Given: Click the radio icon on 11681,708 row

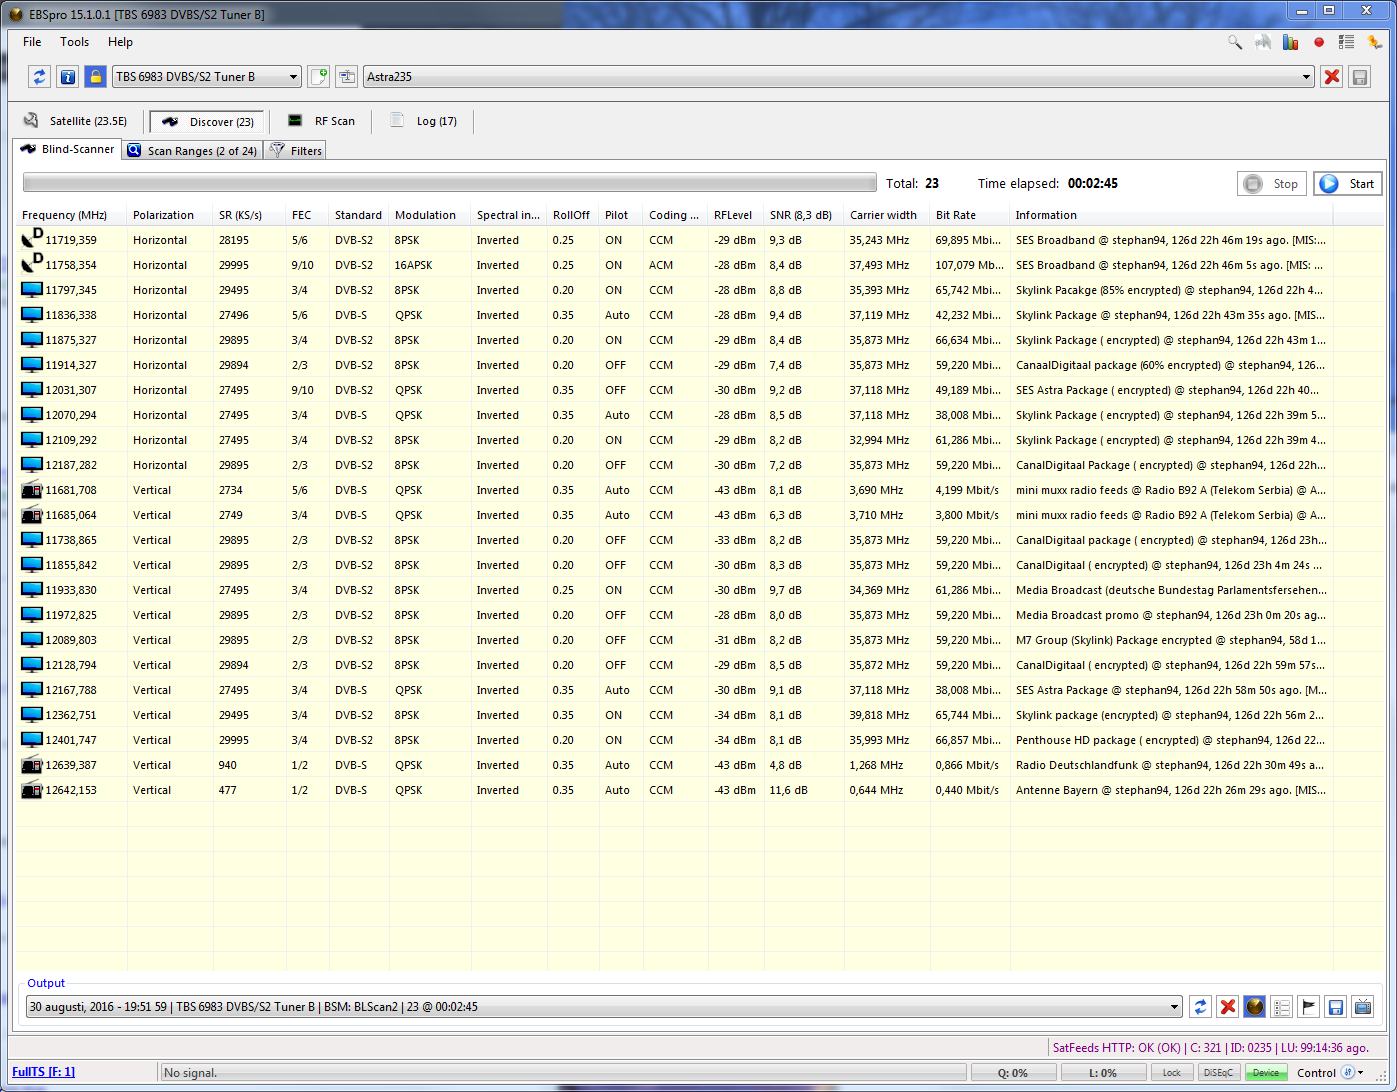Looking at the screenshot, I should coord(32,490).
